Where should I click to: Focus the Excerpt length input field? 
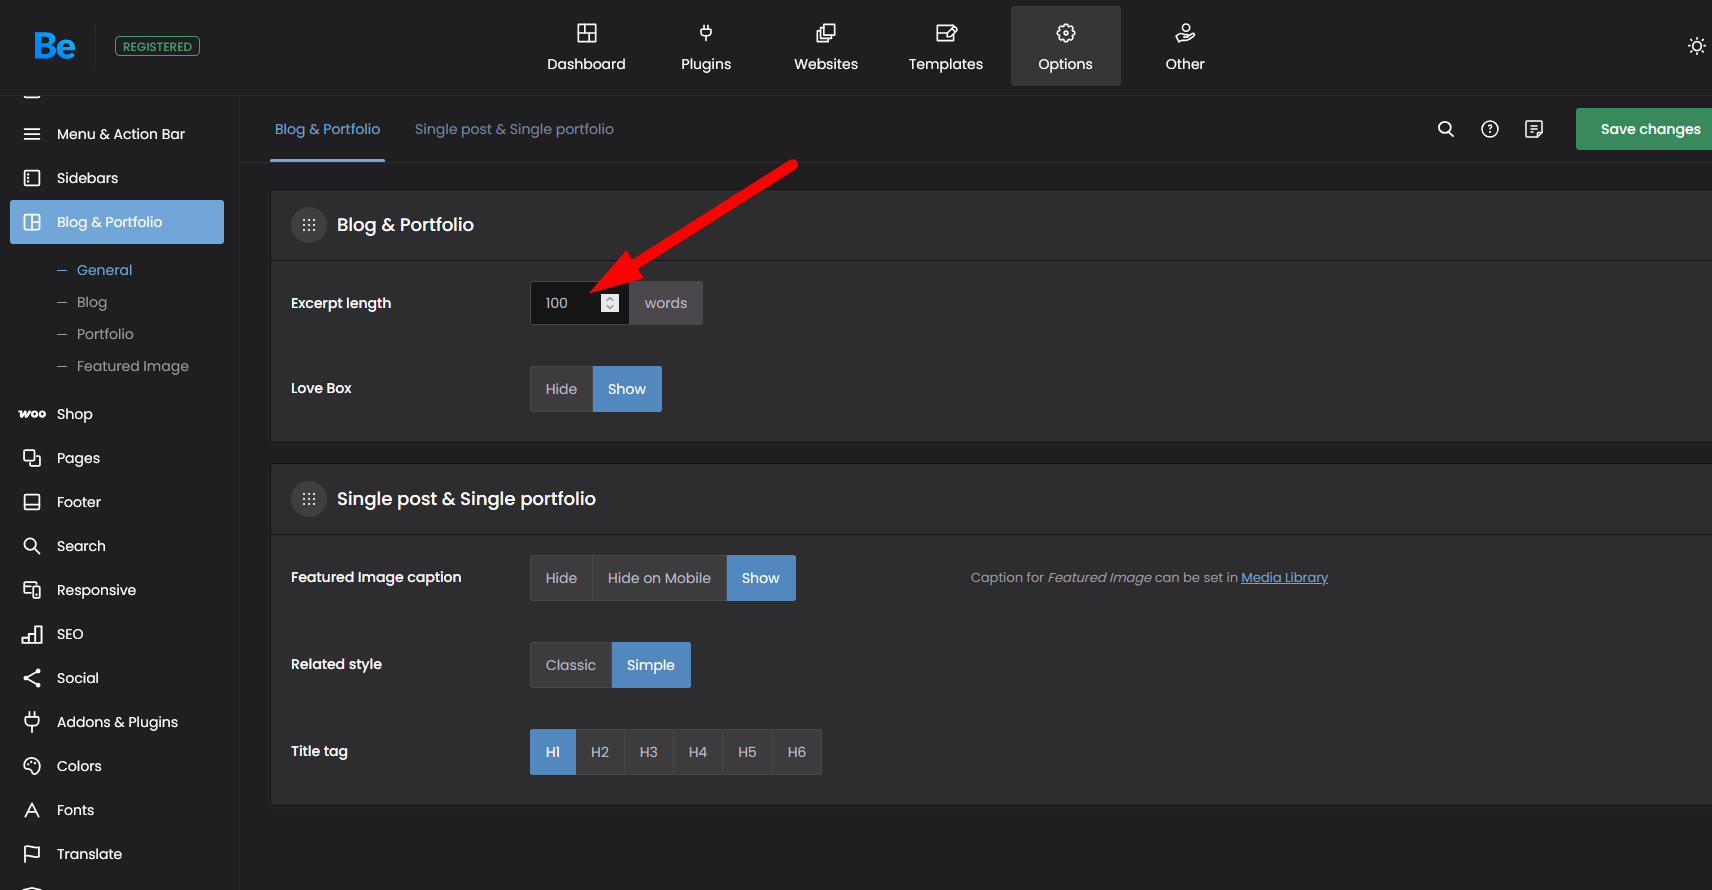click(x=579, y=303)
